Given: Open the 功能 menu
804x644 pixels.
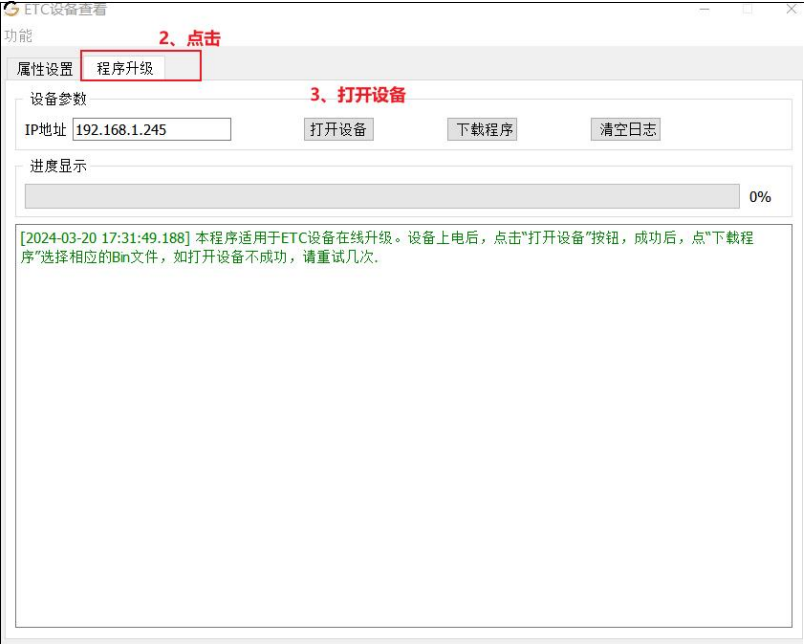Looking at the screenshot, I should tap(18, 36).
